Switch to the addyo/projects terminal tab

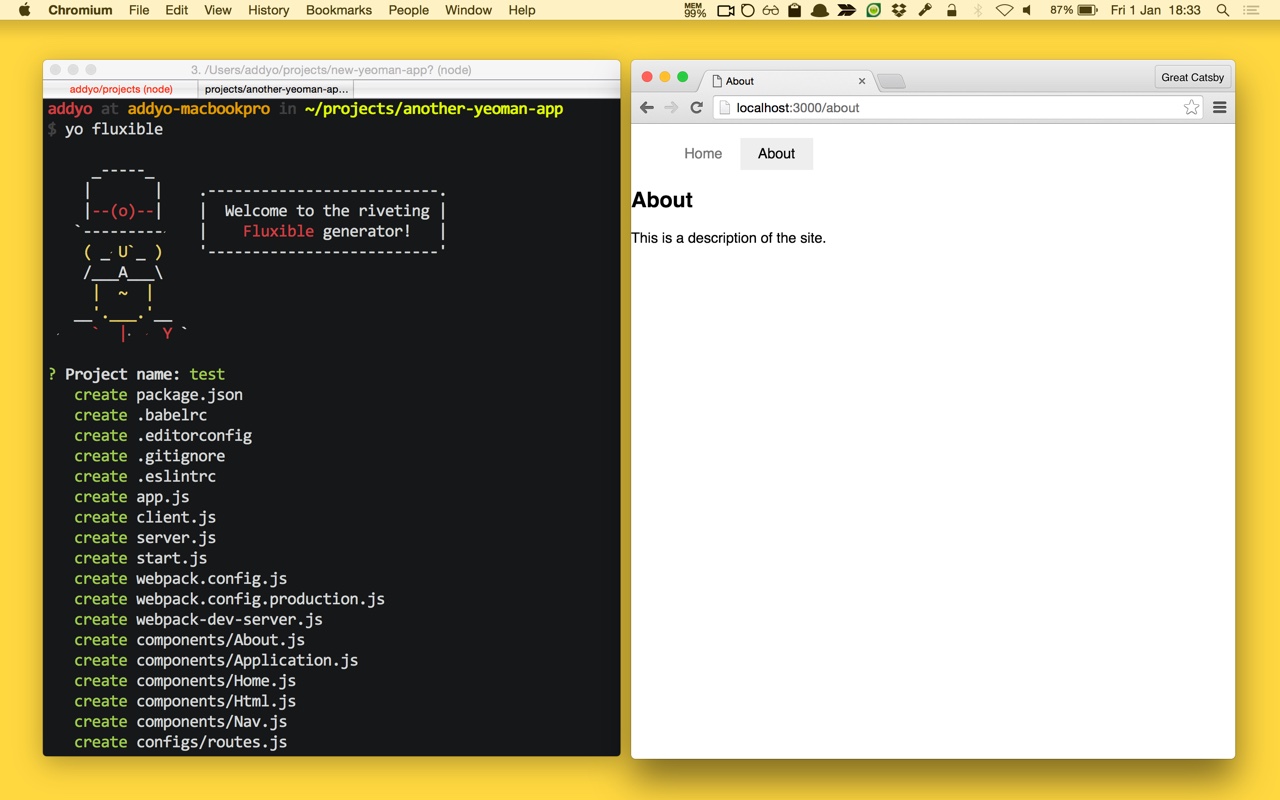click(121, 89)
